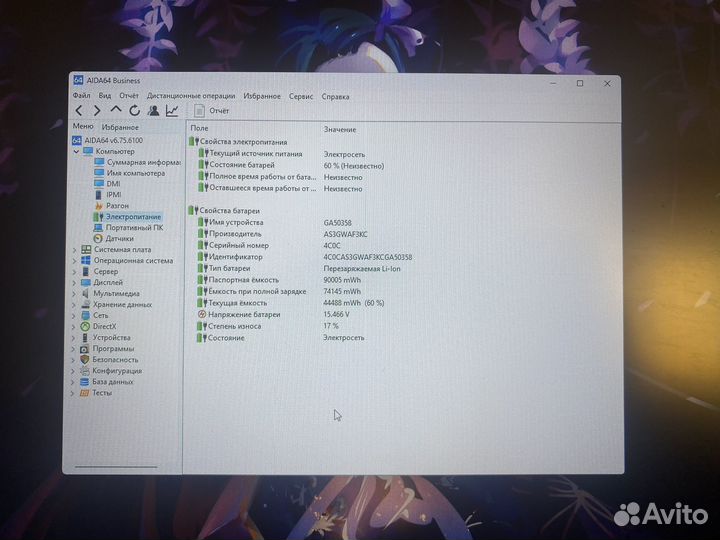Expand the Хранение данных node
Viewport: 720px width, 540px height.
74,305
